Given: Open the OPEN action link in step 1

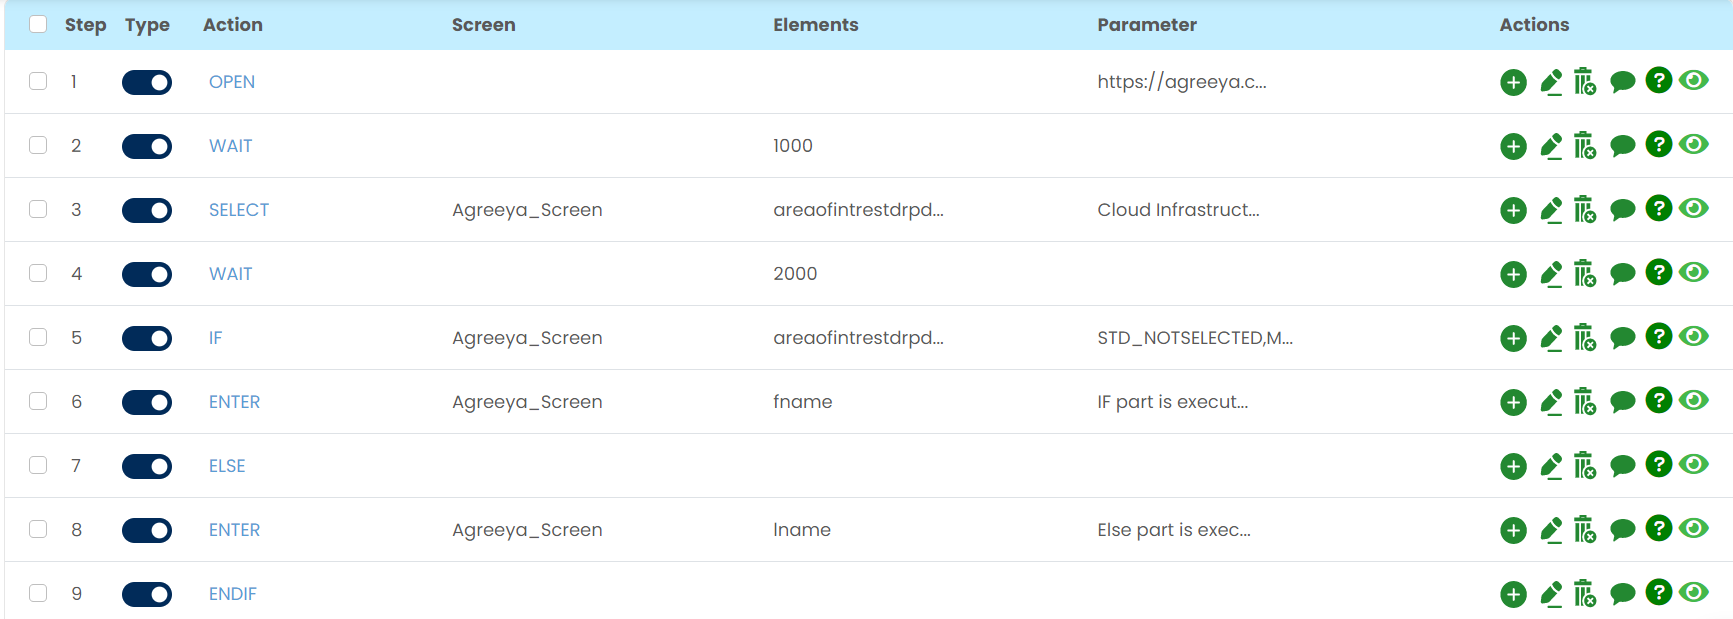Looking at the screenshot, I should click(x=232, y=82).
